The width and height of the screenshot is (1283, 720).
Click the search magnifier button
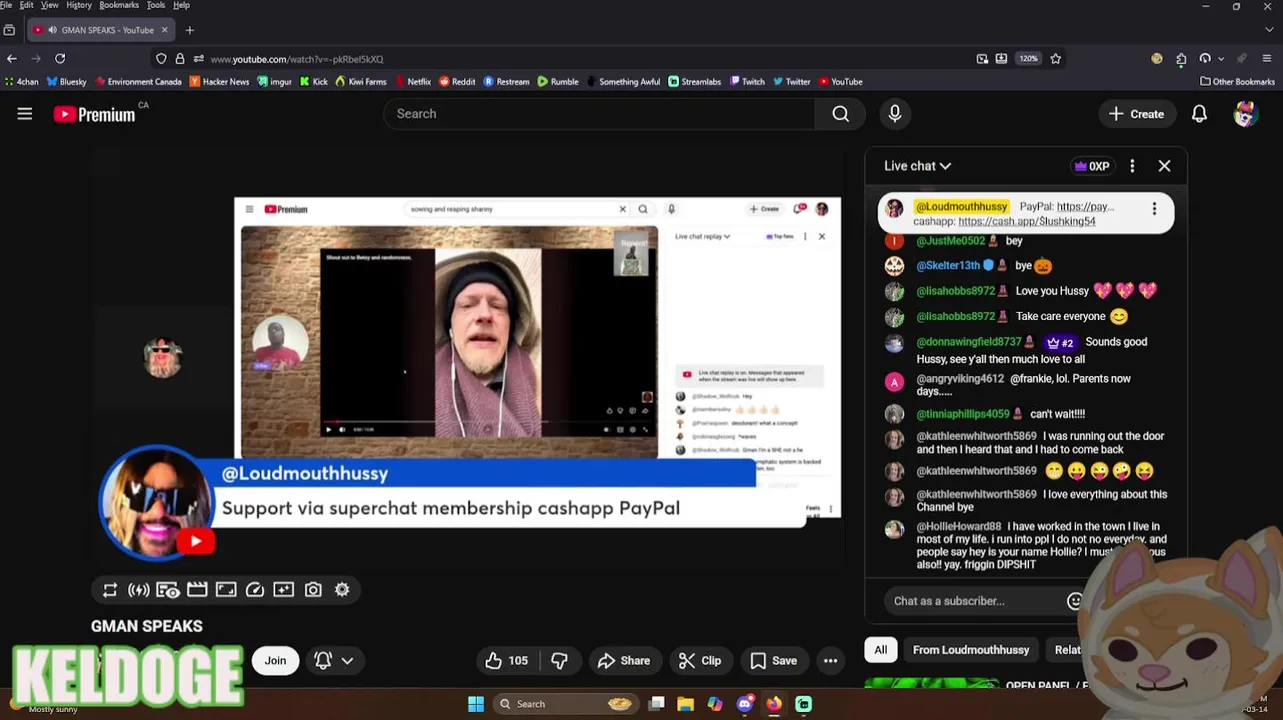point(841,114)
